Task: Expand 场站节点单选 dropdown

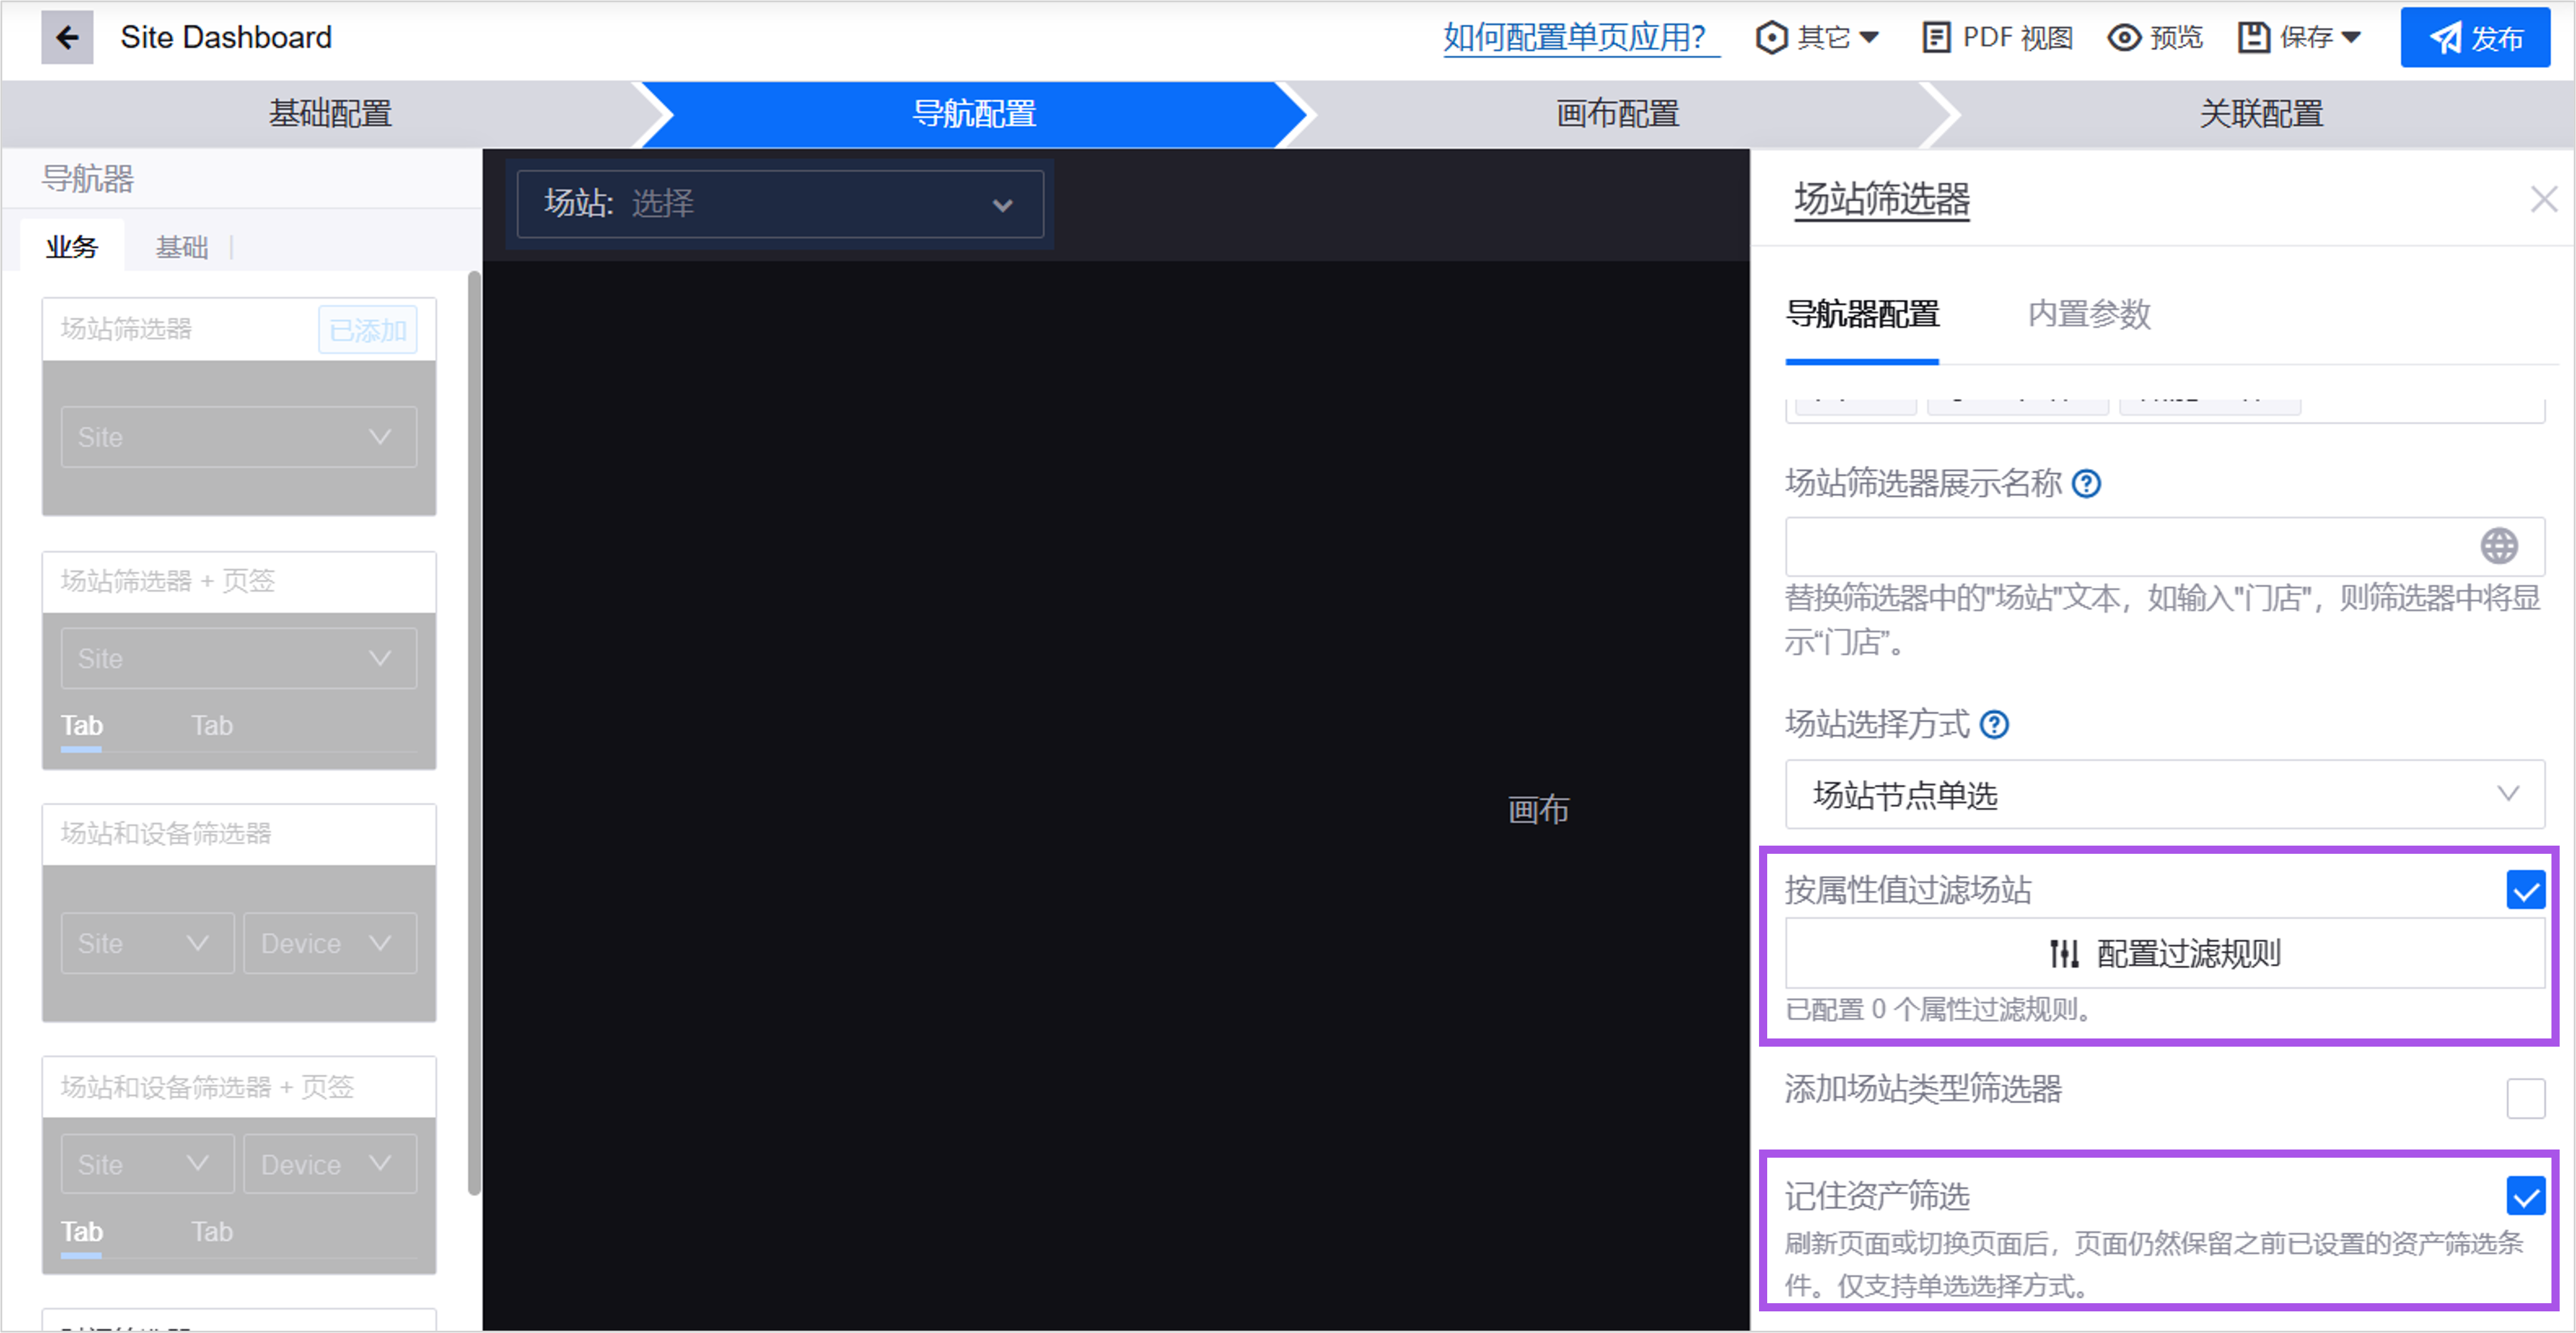Action: pos(2164,795)
